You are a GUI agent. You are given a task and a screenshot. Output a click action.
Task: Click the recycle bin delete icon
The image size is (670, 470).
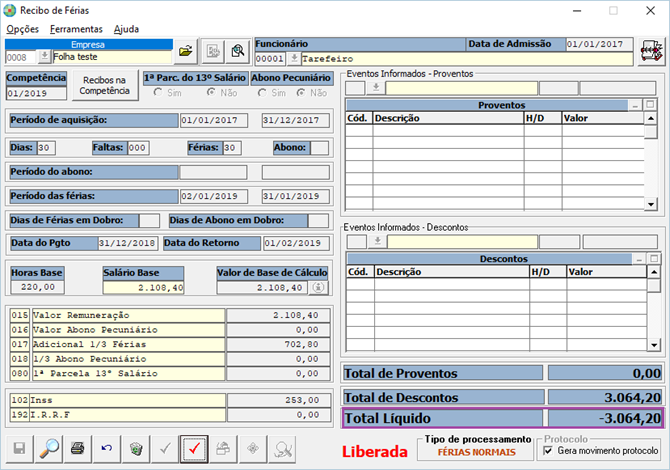136,449
